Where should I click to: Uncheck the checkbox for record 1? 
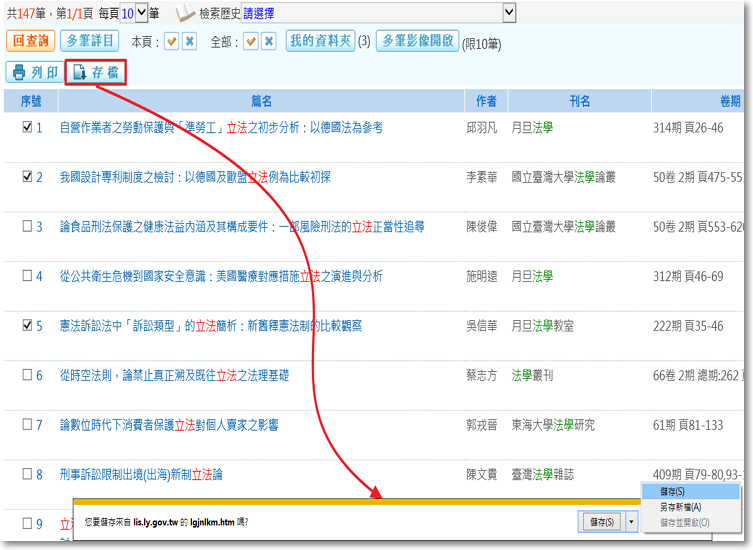pyautogui.click(x=27, y=127)
